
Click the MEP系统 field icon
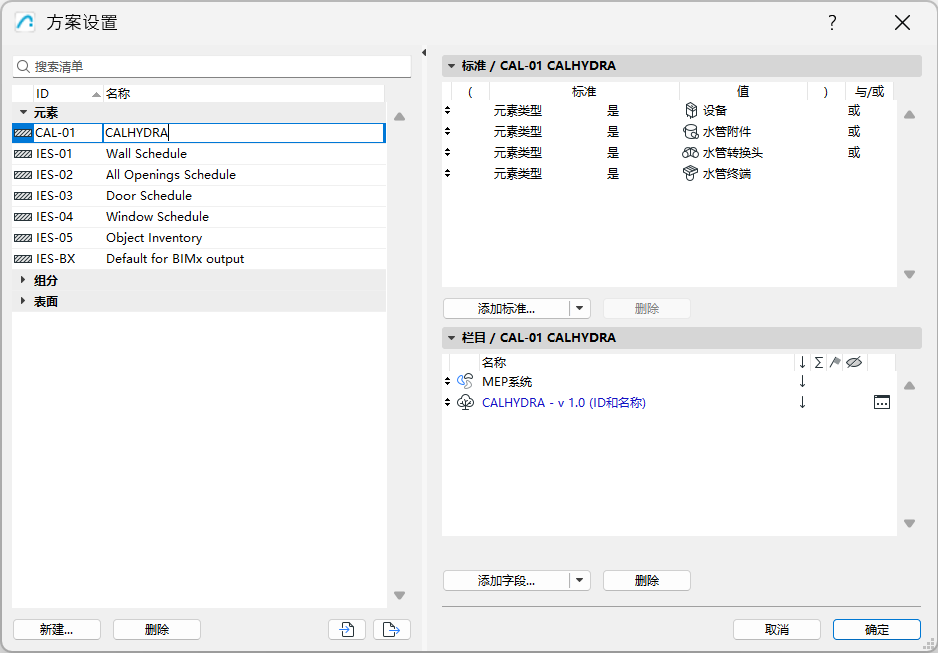tap(464, 381)
